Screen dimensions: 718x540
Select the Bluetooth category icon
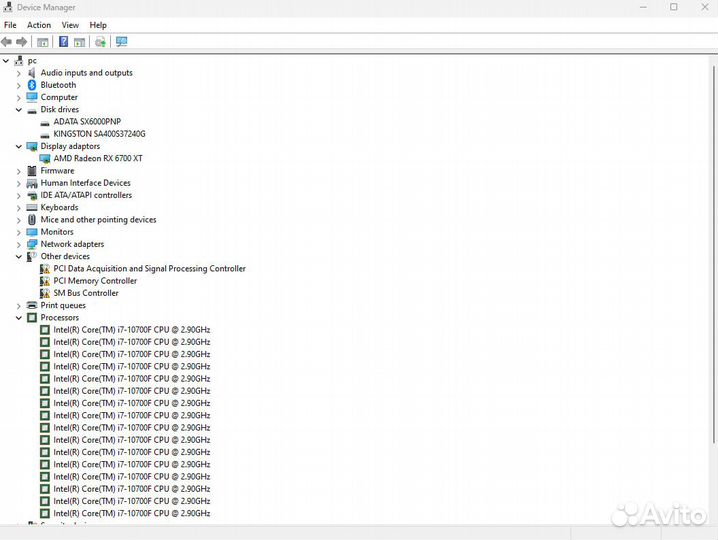[32, 85]
